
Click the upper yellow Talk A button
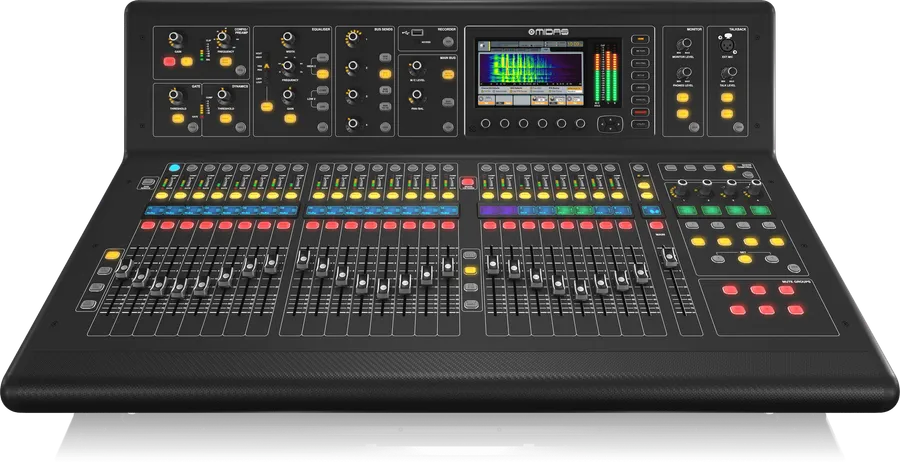click(x=727, y=97)
